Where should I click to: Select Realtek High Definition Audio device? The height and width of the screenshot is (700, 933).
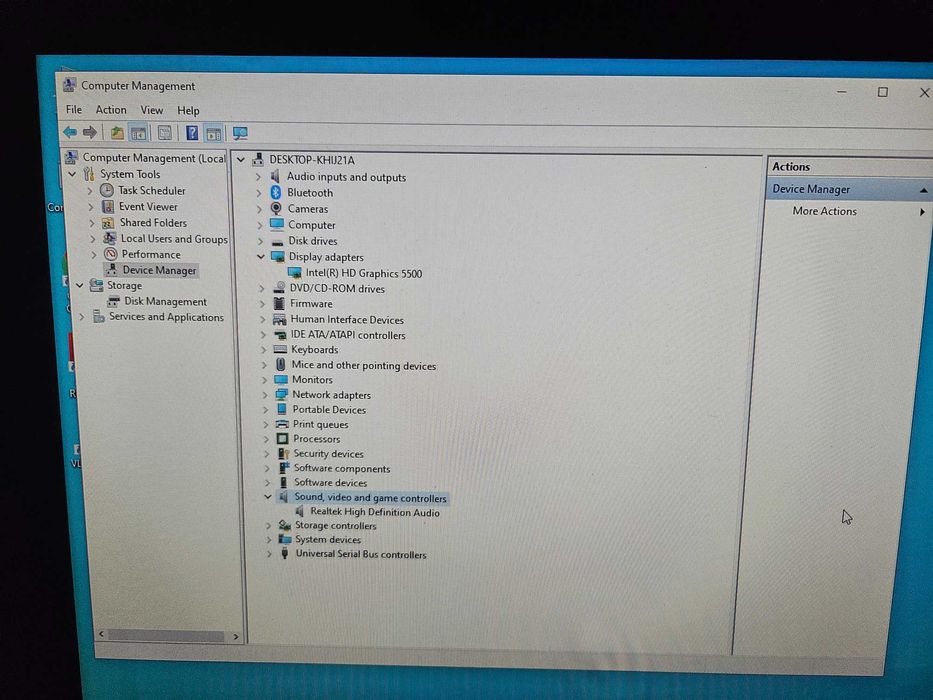click(375, 512)
